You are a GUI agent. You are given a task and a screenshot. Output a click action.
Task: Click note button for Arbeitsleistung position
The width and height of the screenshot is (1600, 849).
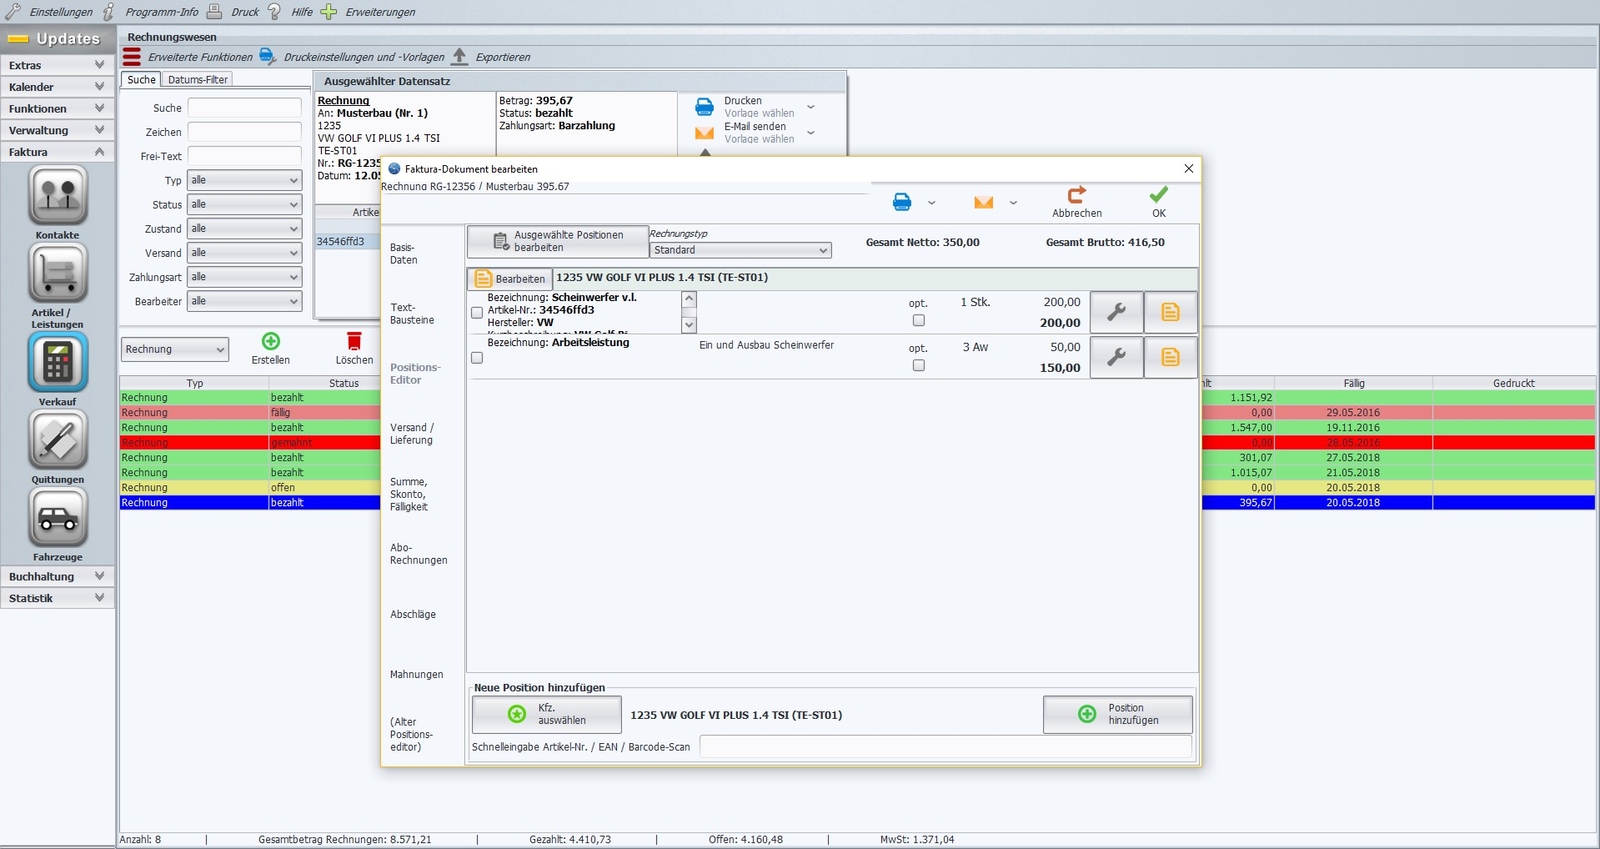[x=1170, y=357]
